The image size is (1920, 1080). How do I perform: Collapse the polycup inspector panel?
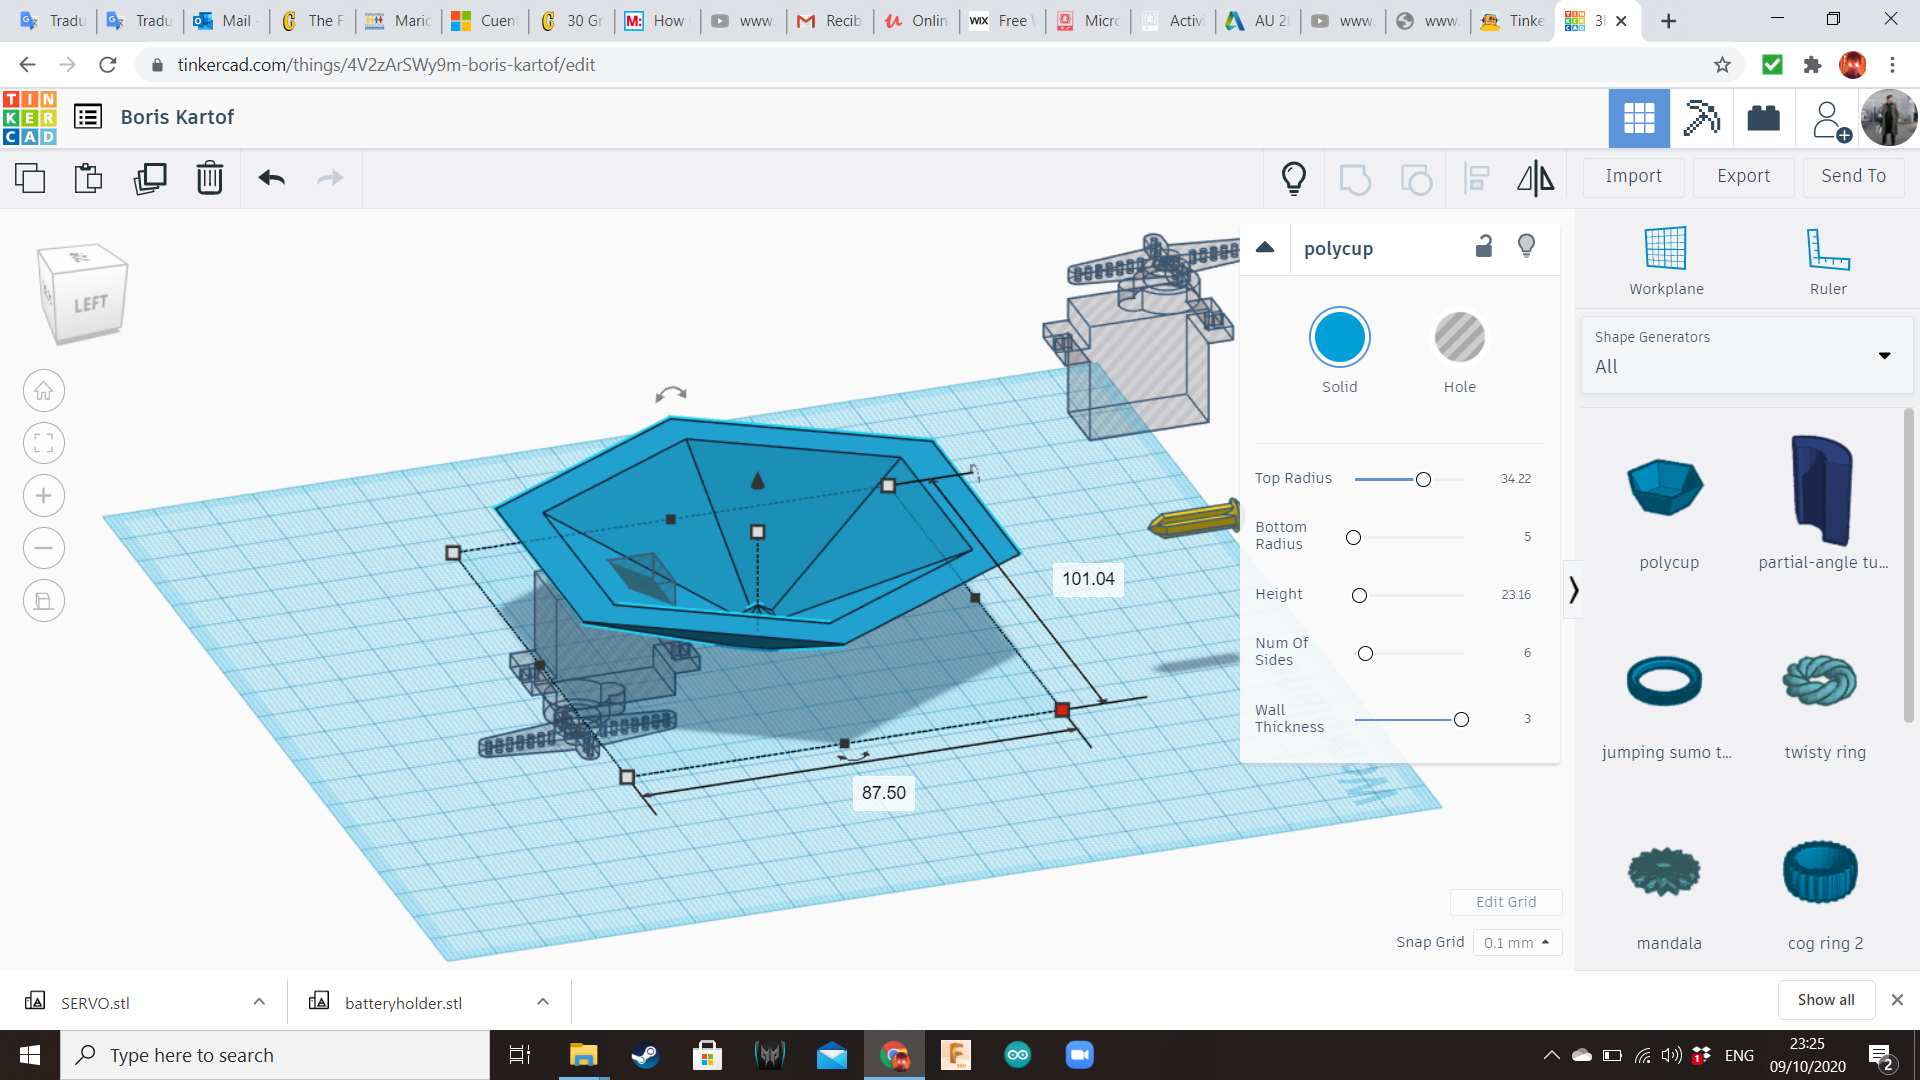pyautogui.click(x=1265, y=248)
